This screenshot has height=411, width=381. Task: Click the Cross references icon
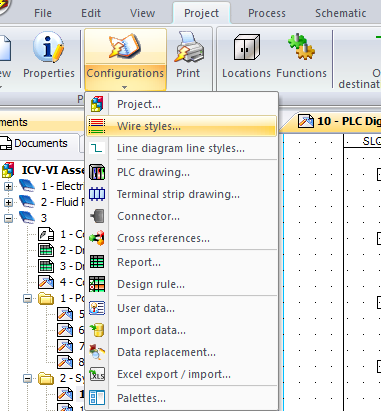(x=97, y=238)
